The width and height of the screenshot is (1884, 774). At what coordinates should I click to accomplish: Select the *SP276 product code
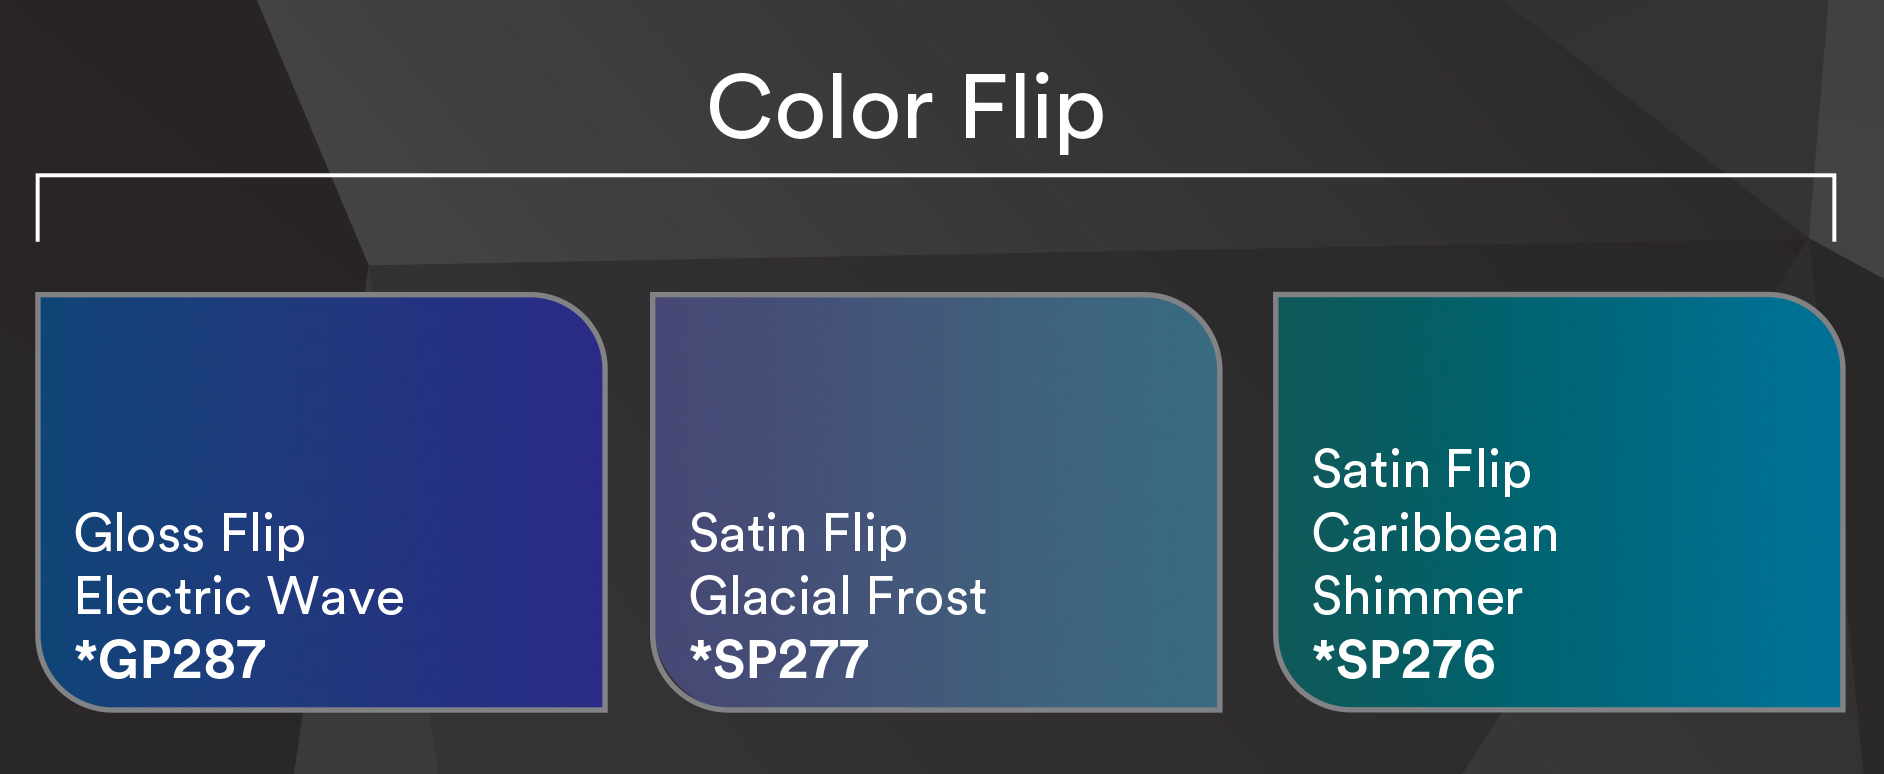click(1404, 660)
